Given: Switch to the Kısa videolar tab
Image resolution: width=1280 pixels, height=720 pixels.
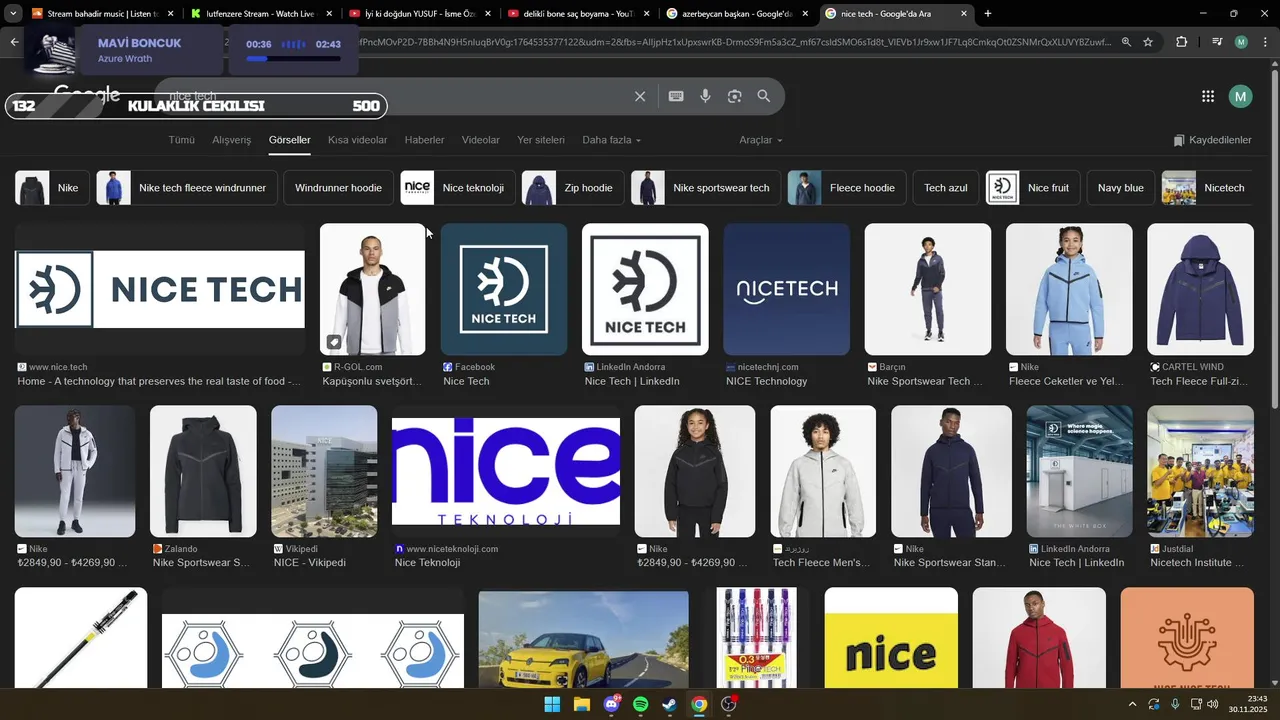Looking at the screenshot, I should coord(357,140).
